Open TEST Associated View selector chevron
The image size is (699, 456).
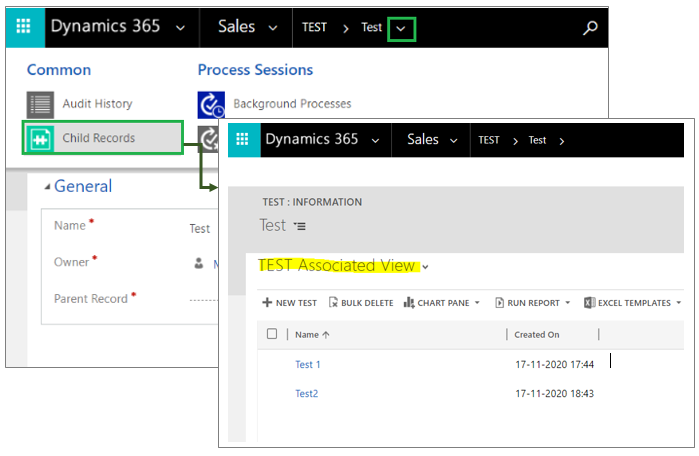tap(425, 267)
